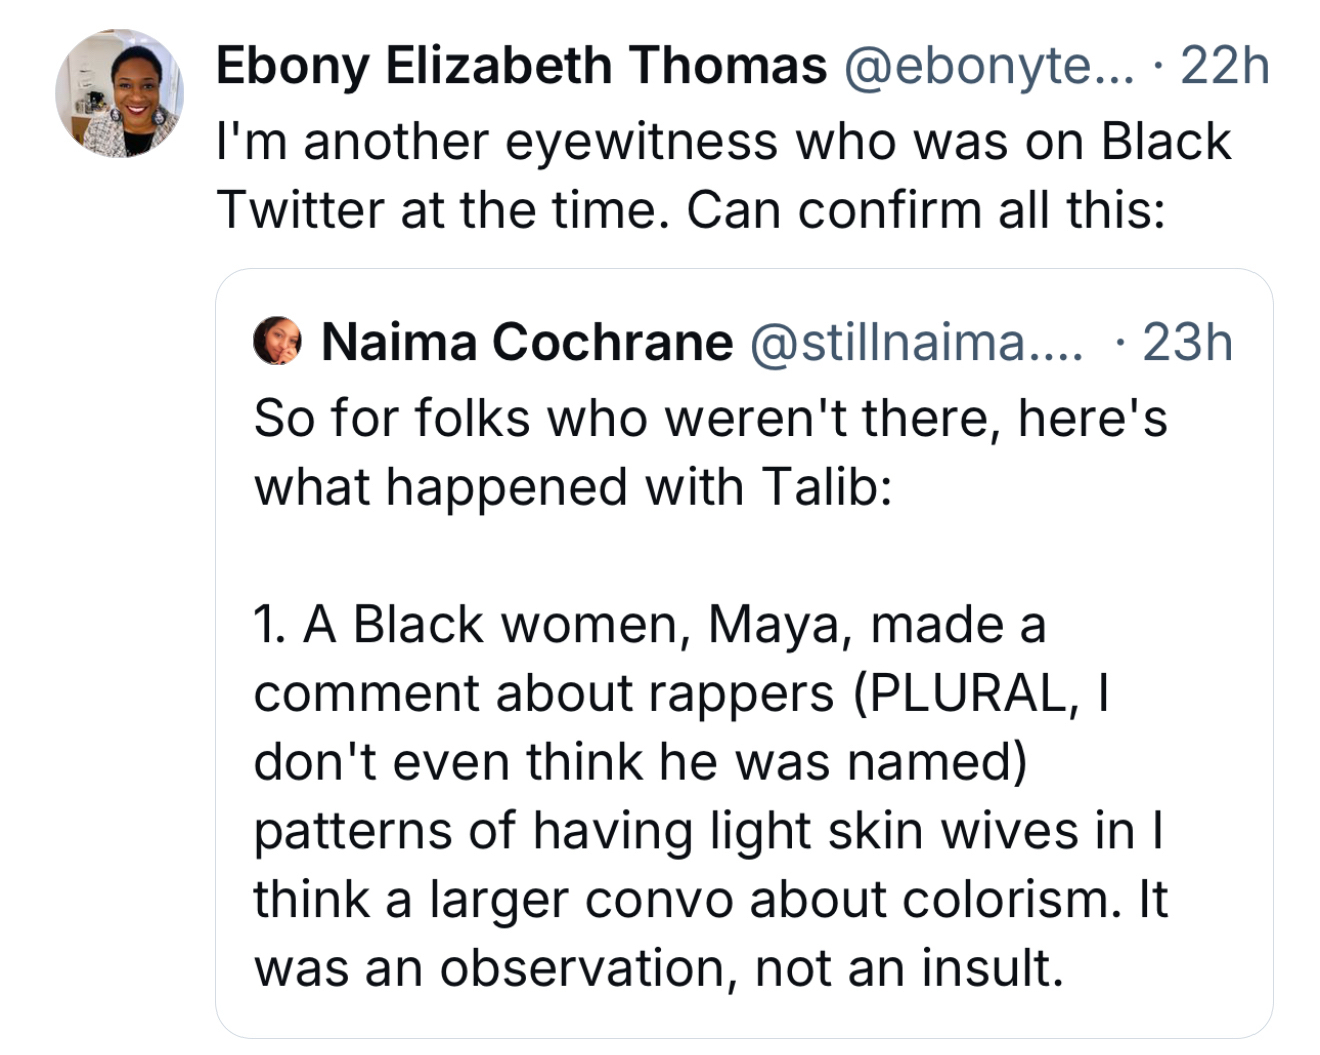This screenshot has height=1055, width=1320.
Task: Click the Naima Cochrane display name
Action: pyautogui.click(x=527, y=342)
